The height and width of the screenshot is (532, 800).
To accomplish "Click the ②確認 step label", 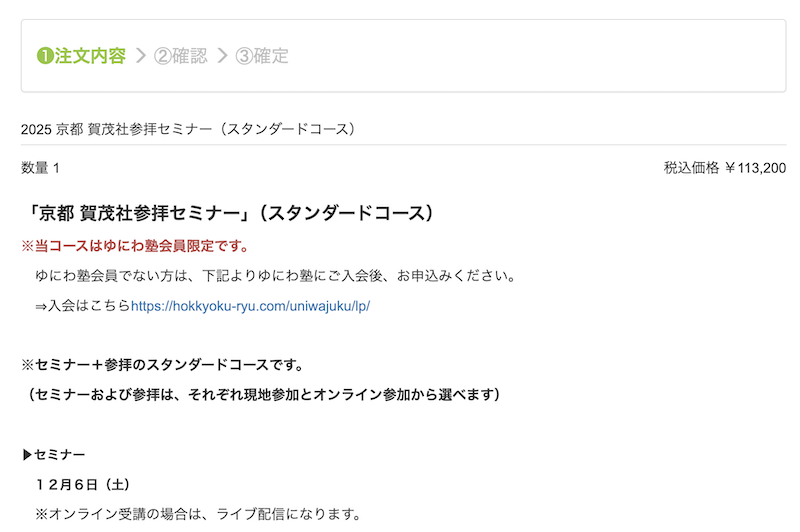I will click(x=180, y=56).
